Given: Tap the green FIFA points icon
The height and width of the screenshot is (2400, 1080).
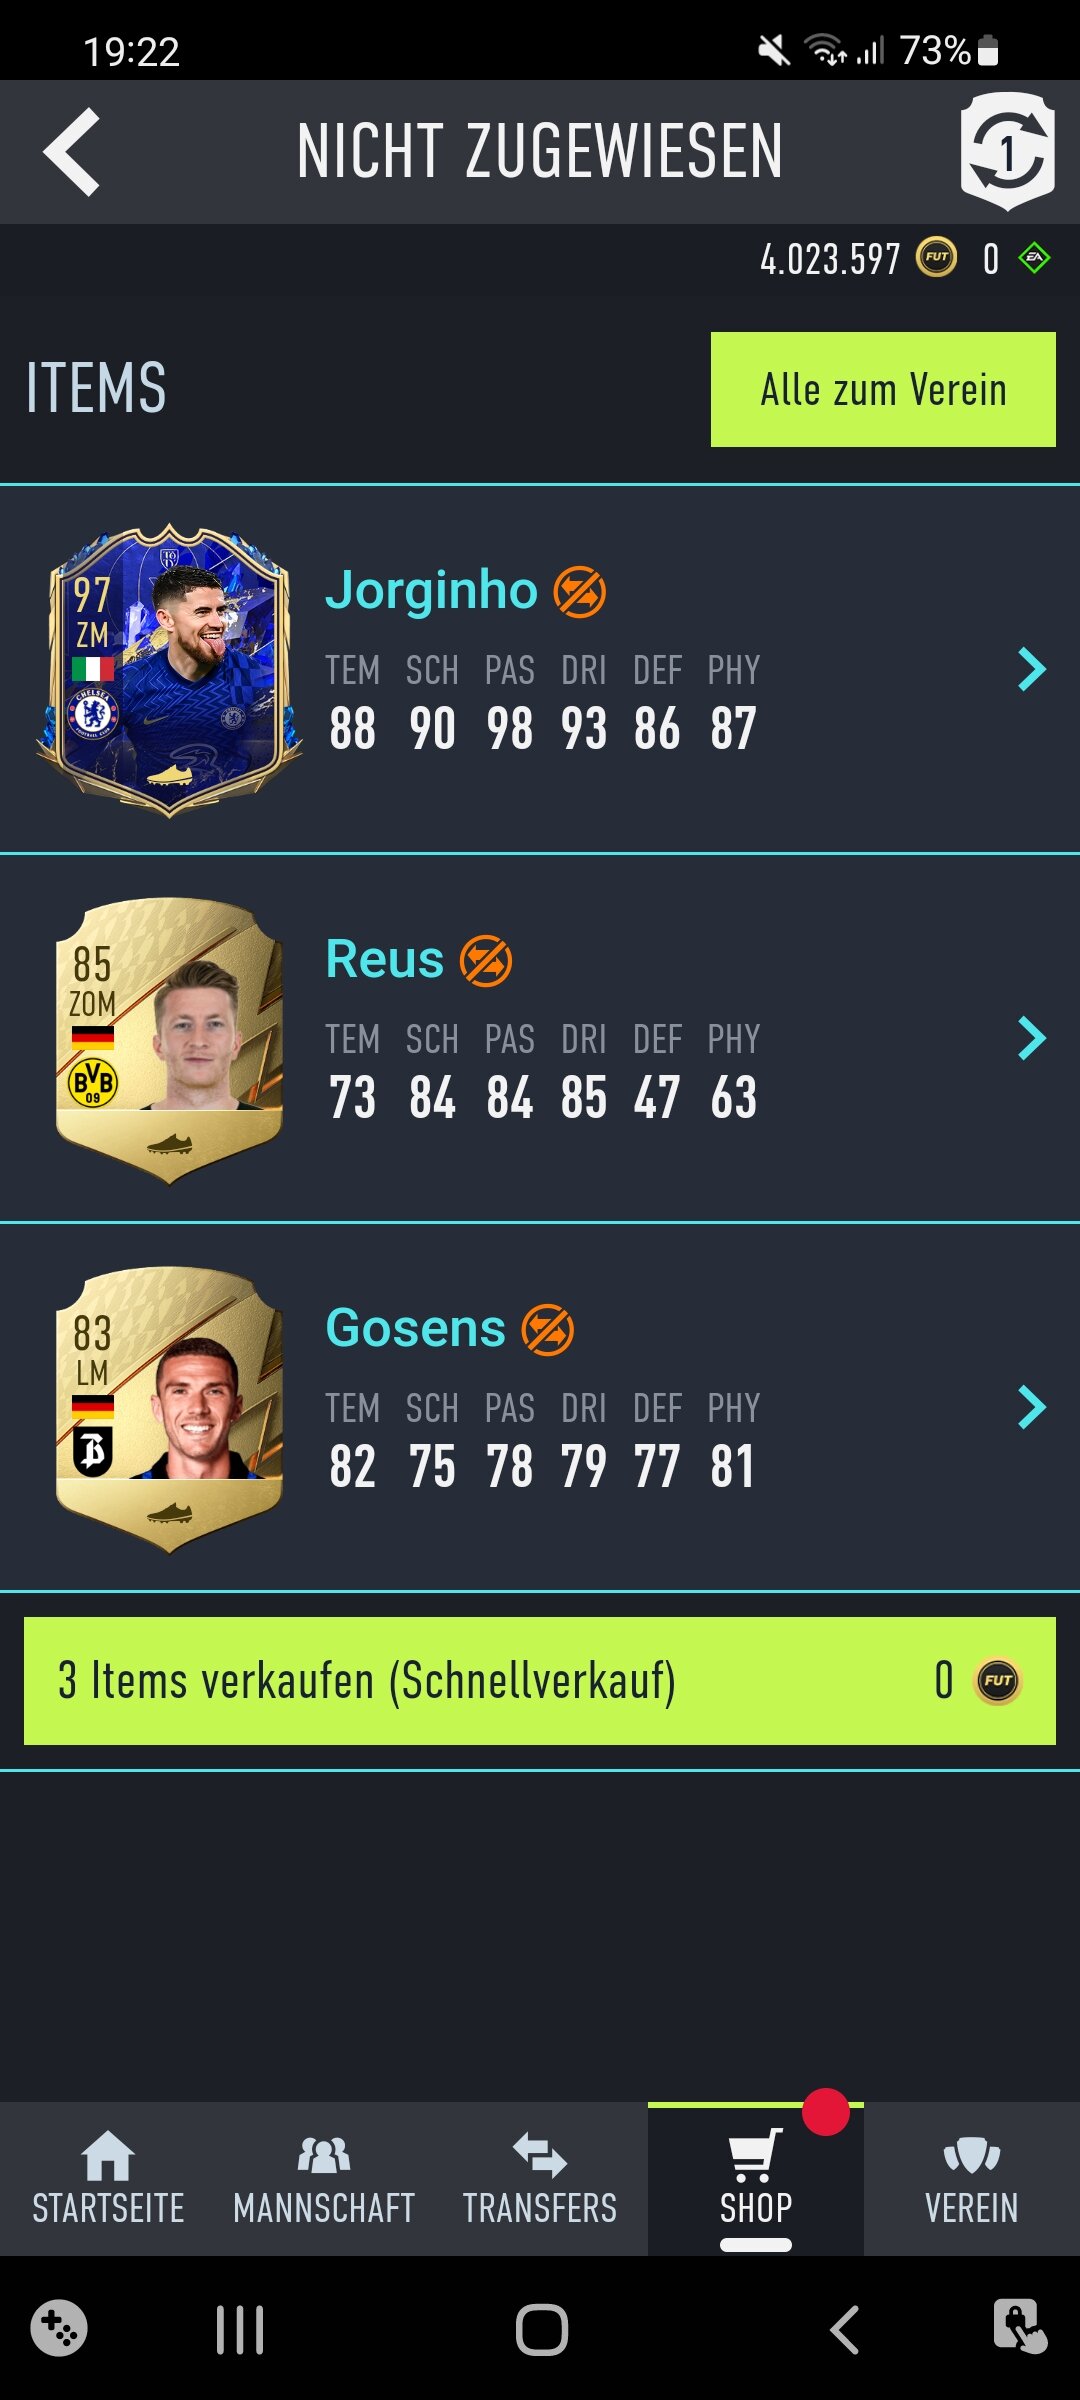Looking at the screenshot, I should click(1034, 258).
